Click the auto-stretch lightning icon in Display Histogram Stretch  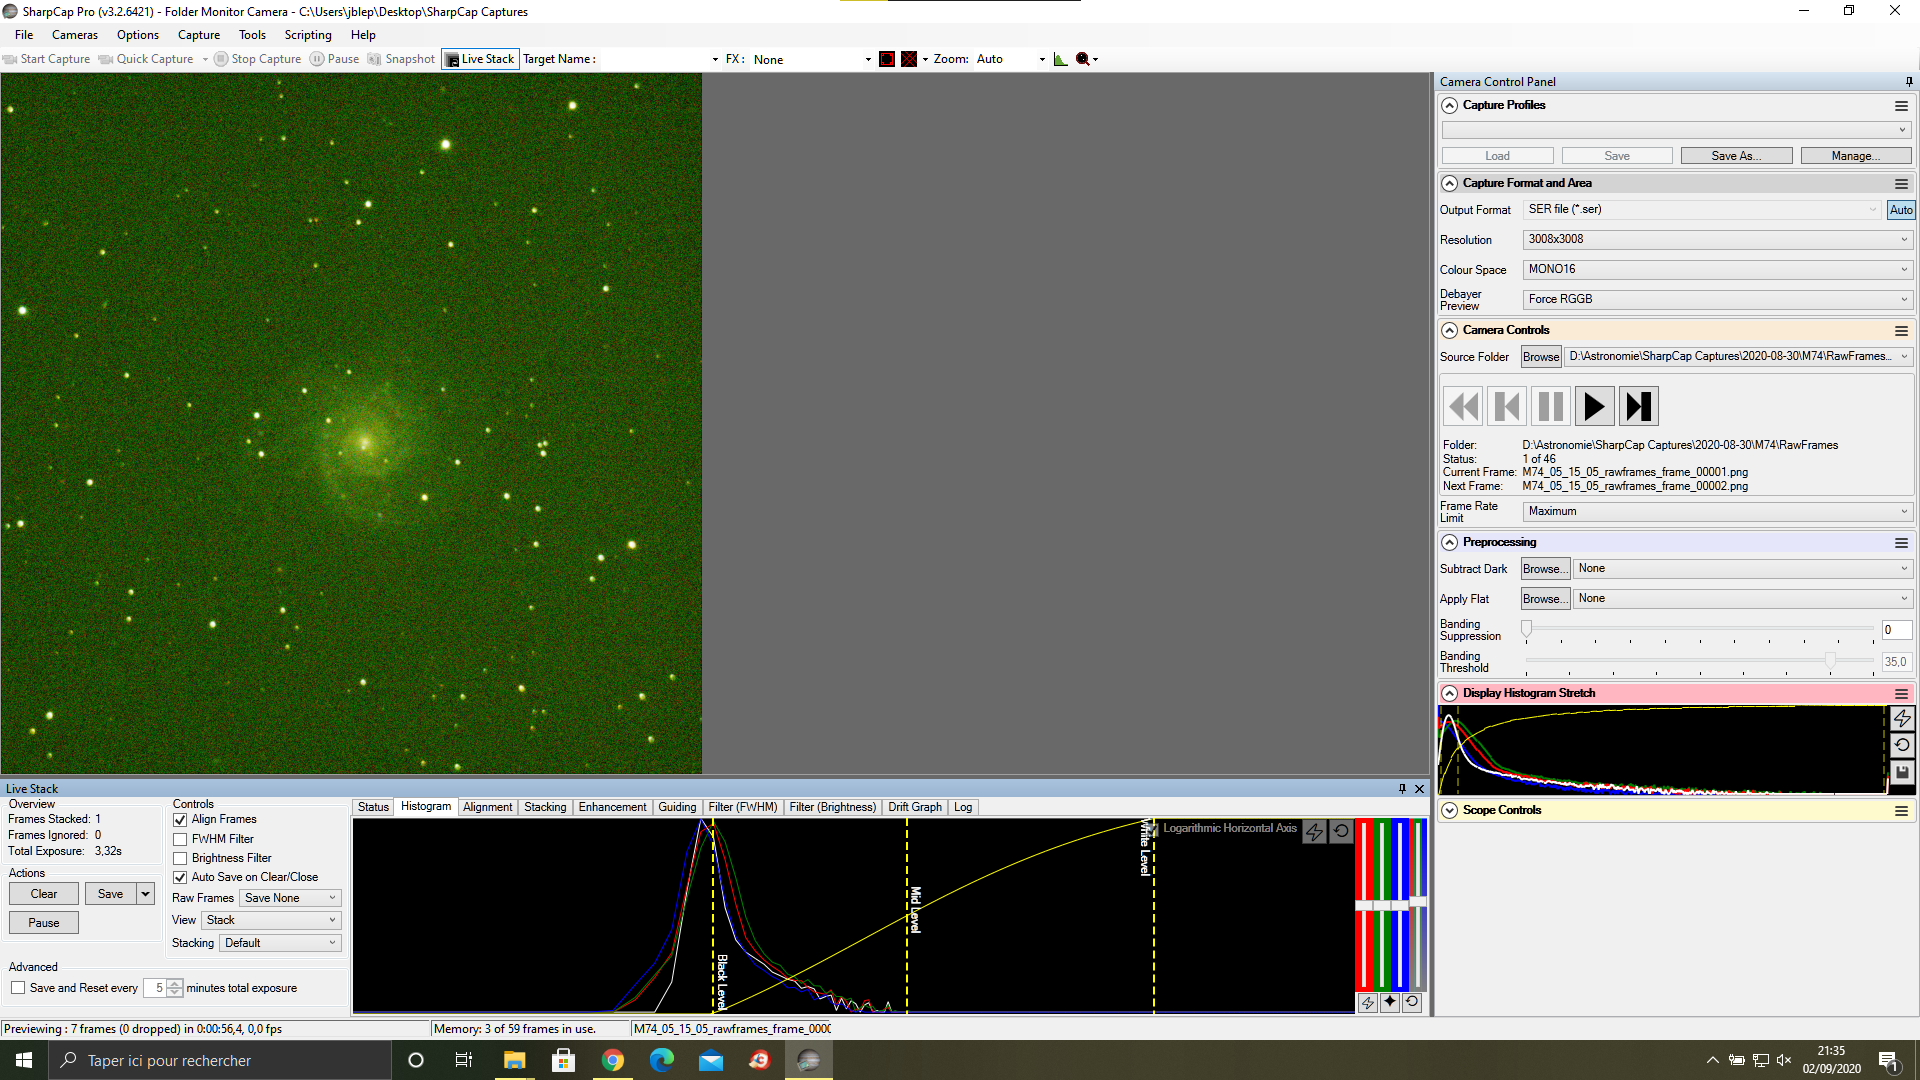point(1902,718)
